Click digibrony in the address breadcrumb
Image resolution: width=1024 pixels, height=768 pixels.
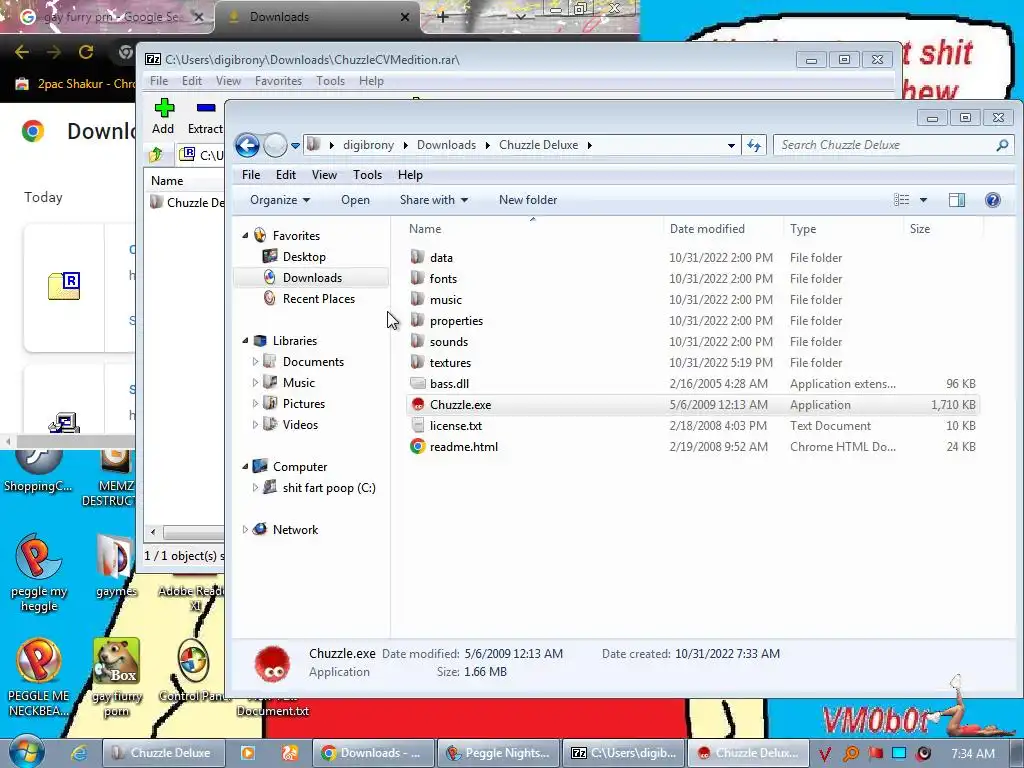coord(368,145)
